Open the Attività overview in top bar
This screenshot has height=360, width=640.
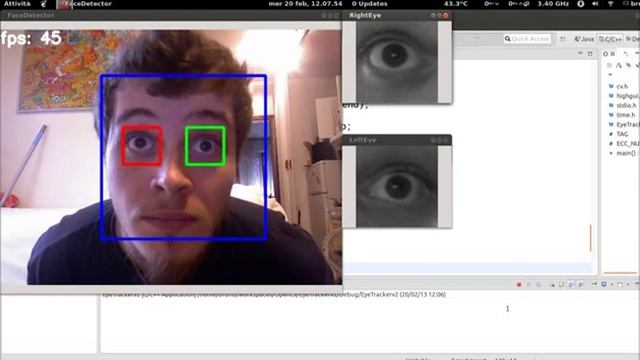(17, 4)
